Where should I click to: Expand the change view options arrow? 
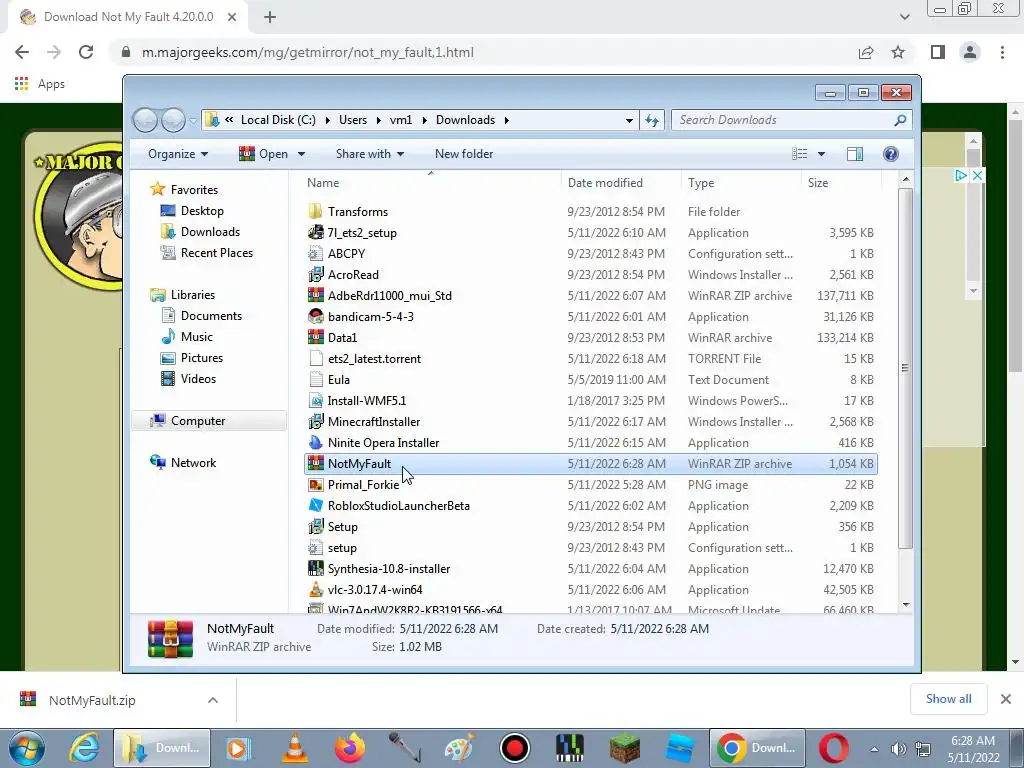821,154
